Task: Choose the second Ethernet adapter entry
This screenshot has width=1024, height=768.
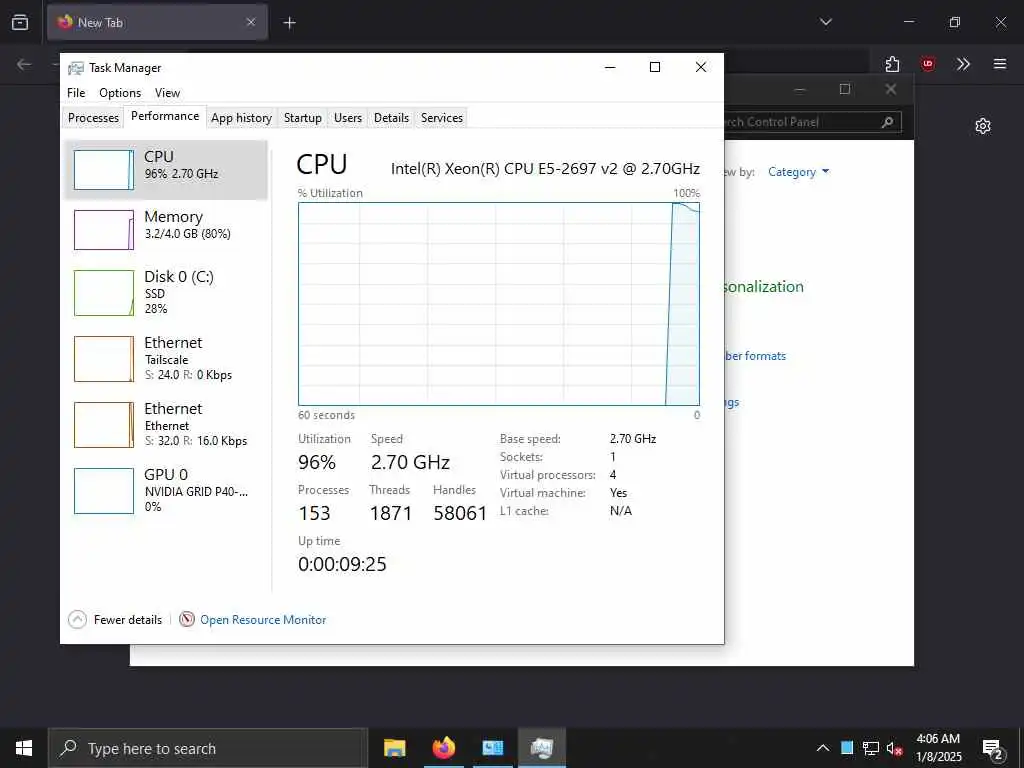Action: pos(166,424)
